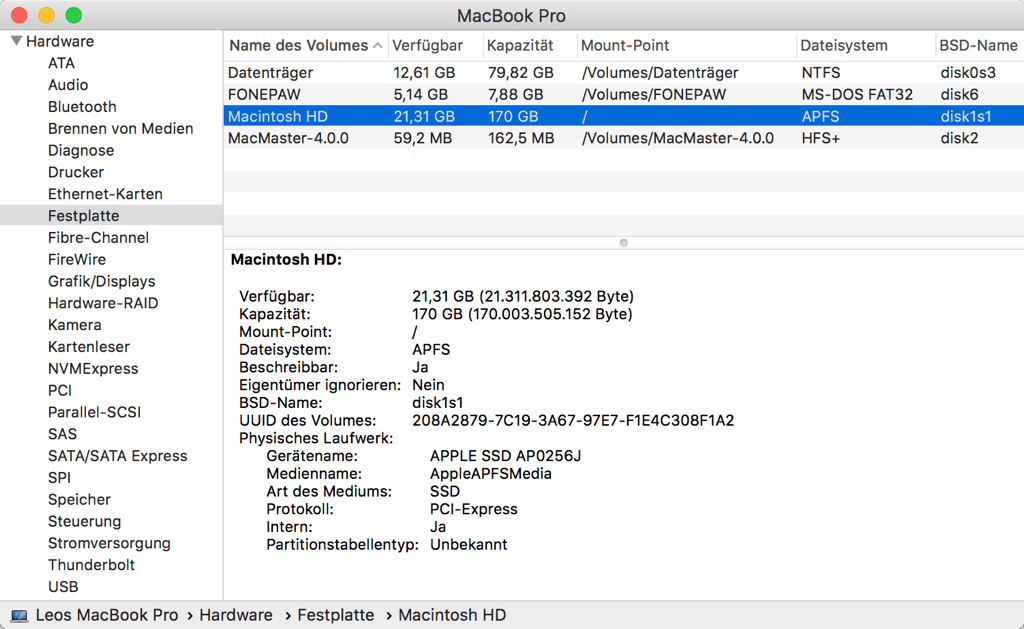Image resolution: width=1024 pixels, height=629 pixels.
Task: Click the BSD-Name column header
Action: point(978,46)
